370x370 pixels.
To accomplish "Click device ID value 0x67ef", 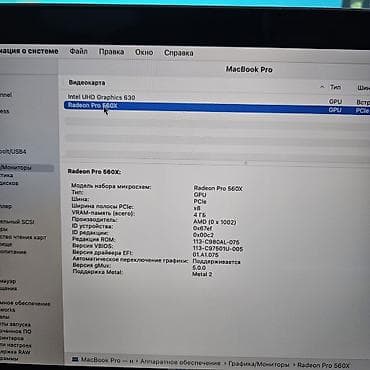I will [202, 228].
